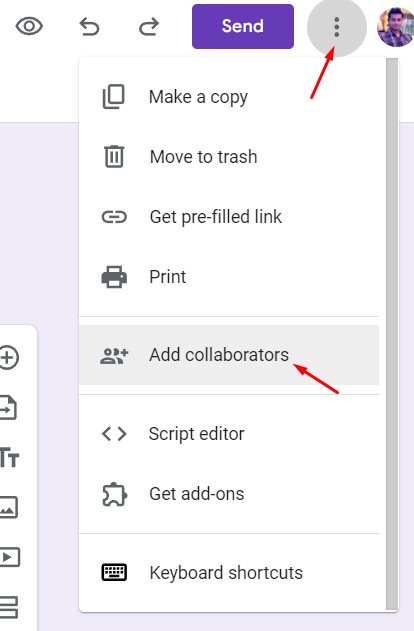Add a question with the plus circle icon
Image resolution: width=414 pixels, height=631 pixels.
9,357
